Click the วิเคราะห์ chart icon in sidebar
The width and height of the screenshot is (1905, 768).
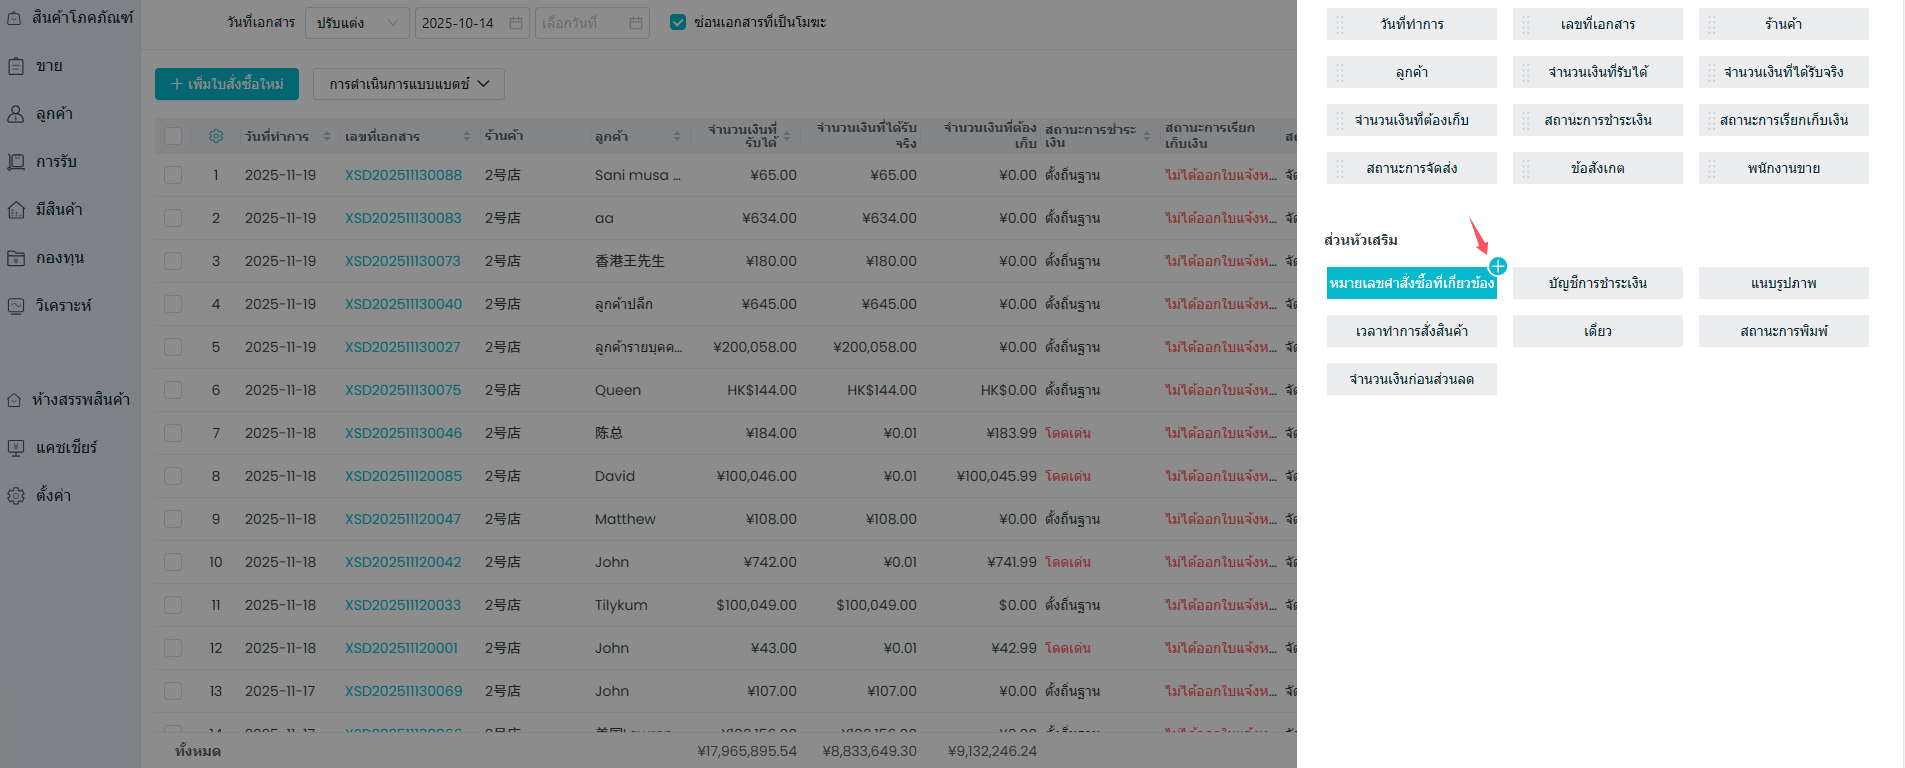click(16, 306)
